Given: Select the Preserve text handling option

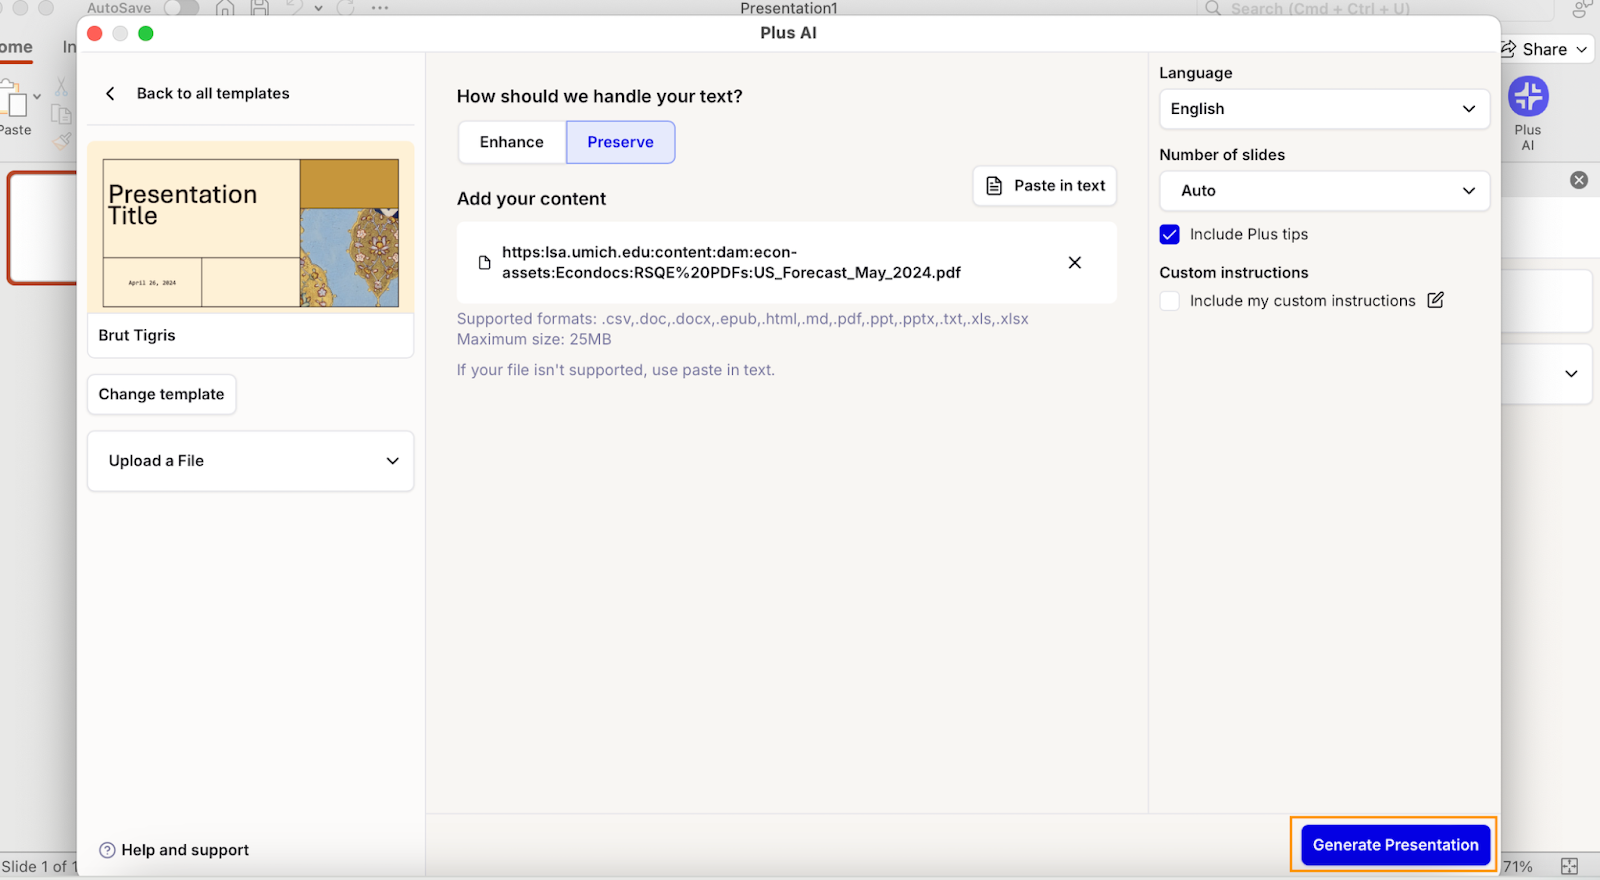Looking at the screenshot, I should 621,142.
